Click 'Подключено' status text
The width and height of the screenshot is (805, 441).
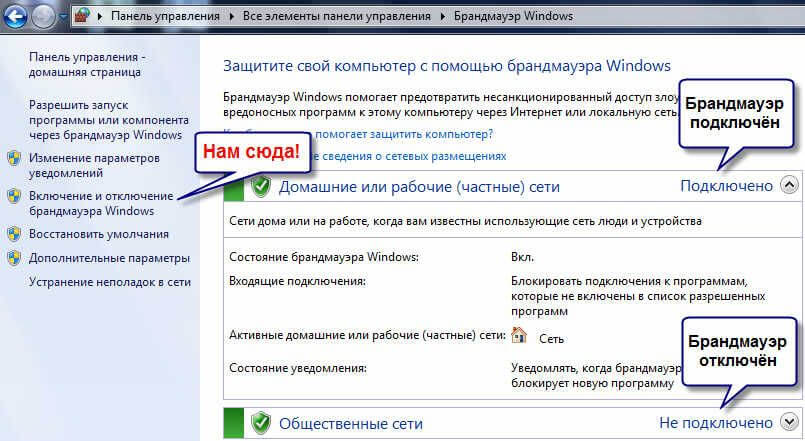(x=726, y=186)
